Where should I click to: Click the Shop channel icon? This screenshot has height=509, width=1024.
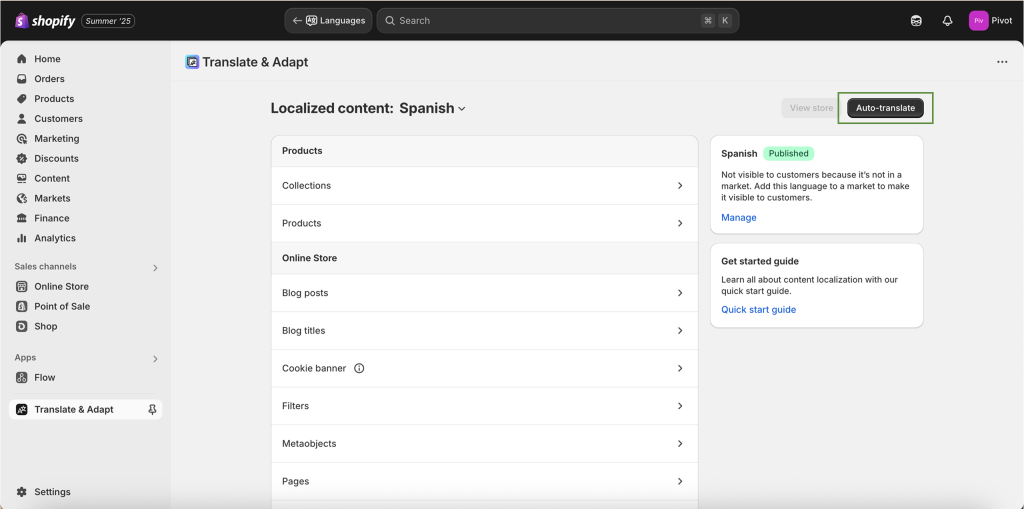(22, 326)
